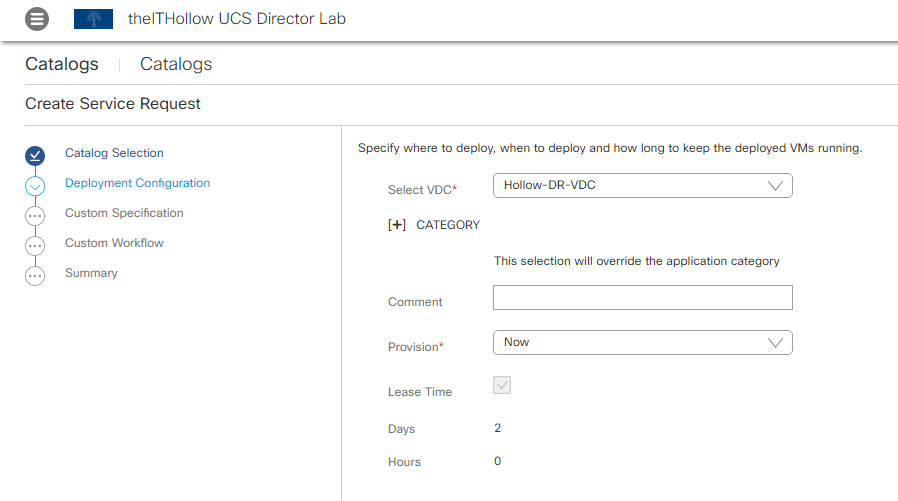Expand the CATEGORY section with plus icon
The width and height of the screenshot is (898, 501).
397,225
